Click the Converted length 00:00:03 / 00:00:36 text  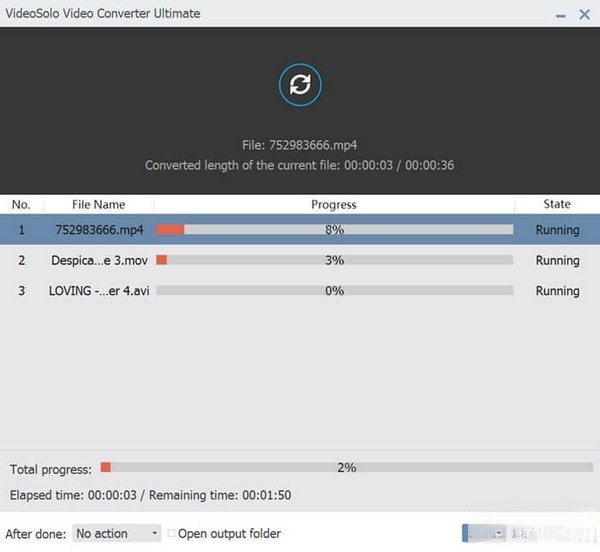click(300, 165)
